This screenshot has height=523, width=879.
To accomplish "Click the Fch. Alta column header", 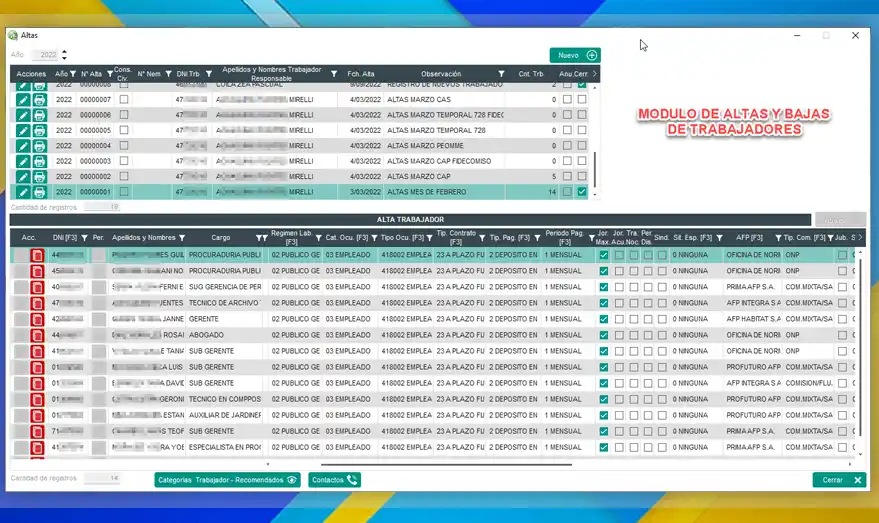I will coord(360,74).
